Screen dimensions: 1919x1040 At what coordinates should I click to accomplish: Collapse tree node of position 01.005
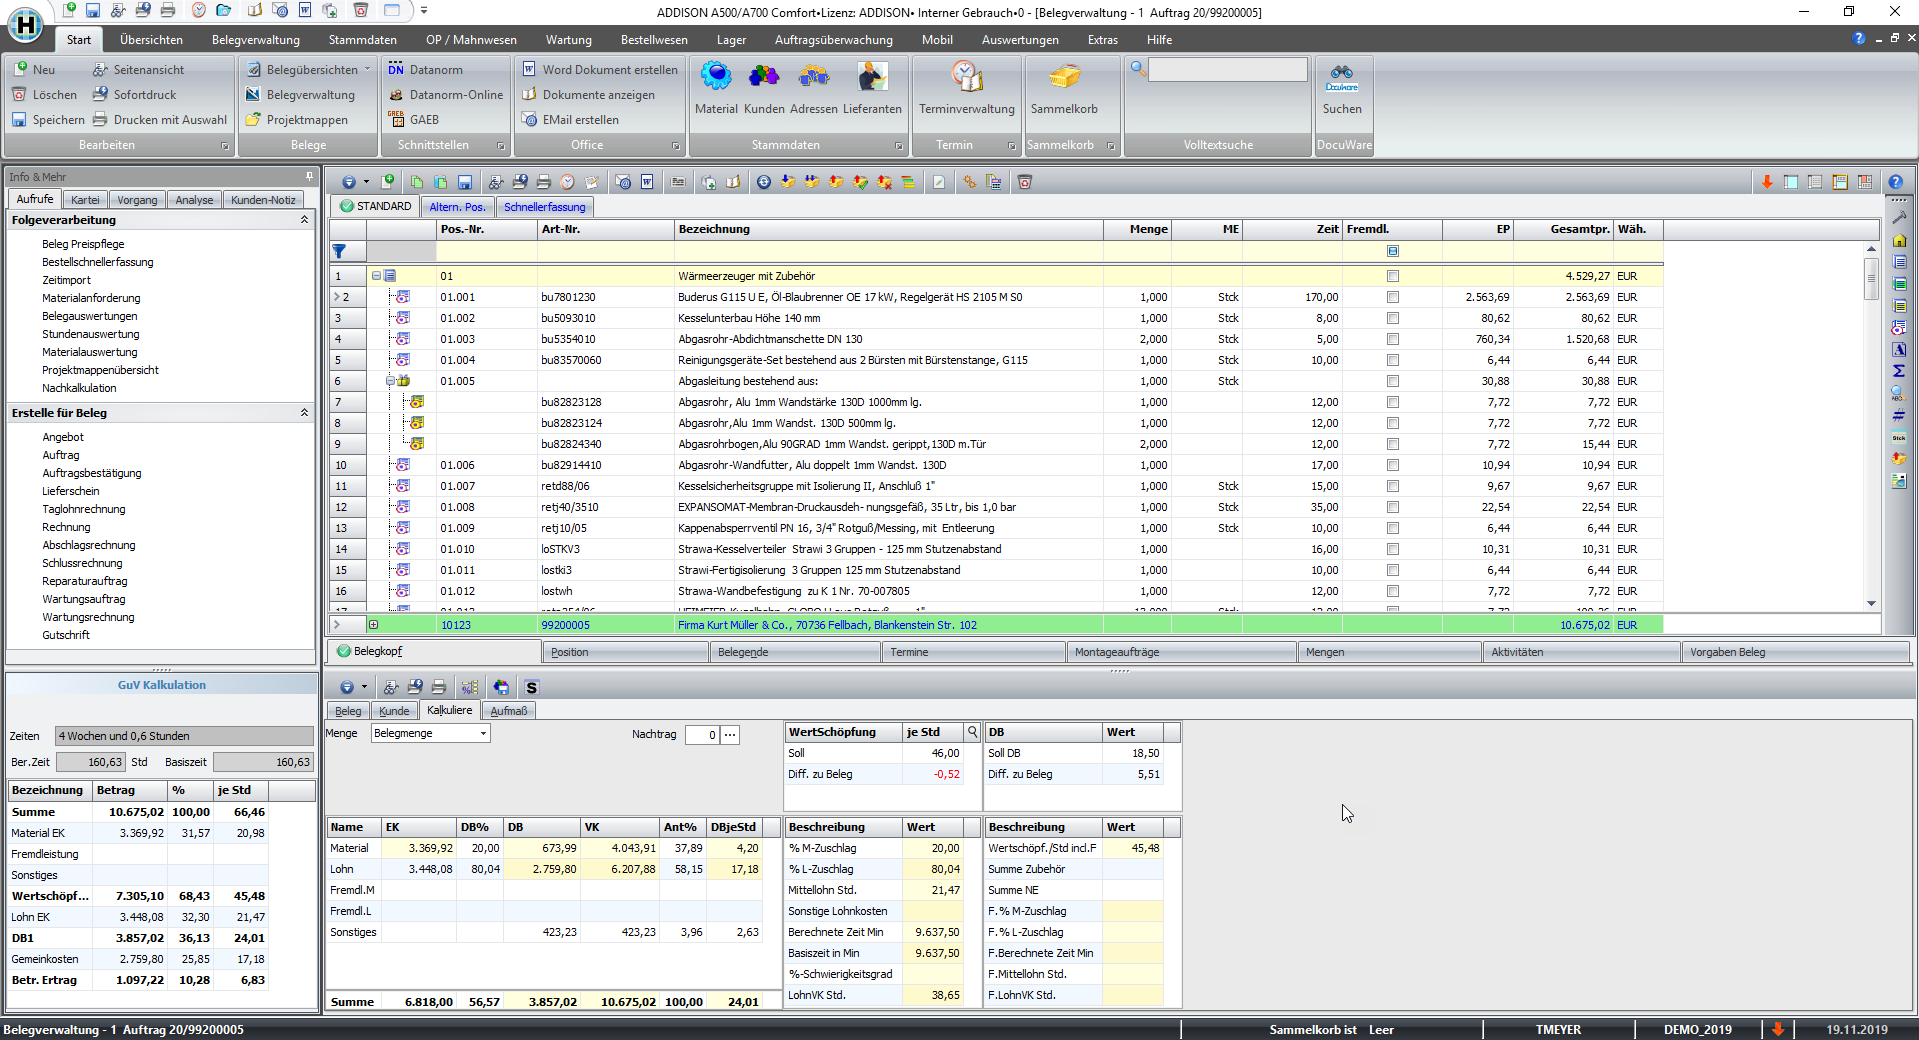tap(391, 381)
